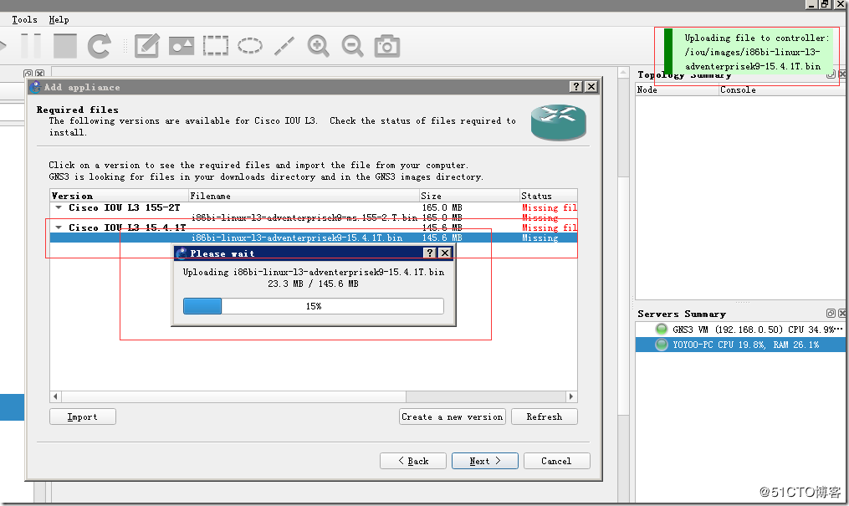Select the draw rectangle tool
849x506 pixels.
[x=215, y=45]
